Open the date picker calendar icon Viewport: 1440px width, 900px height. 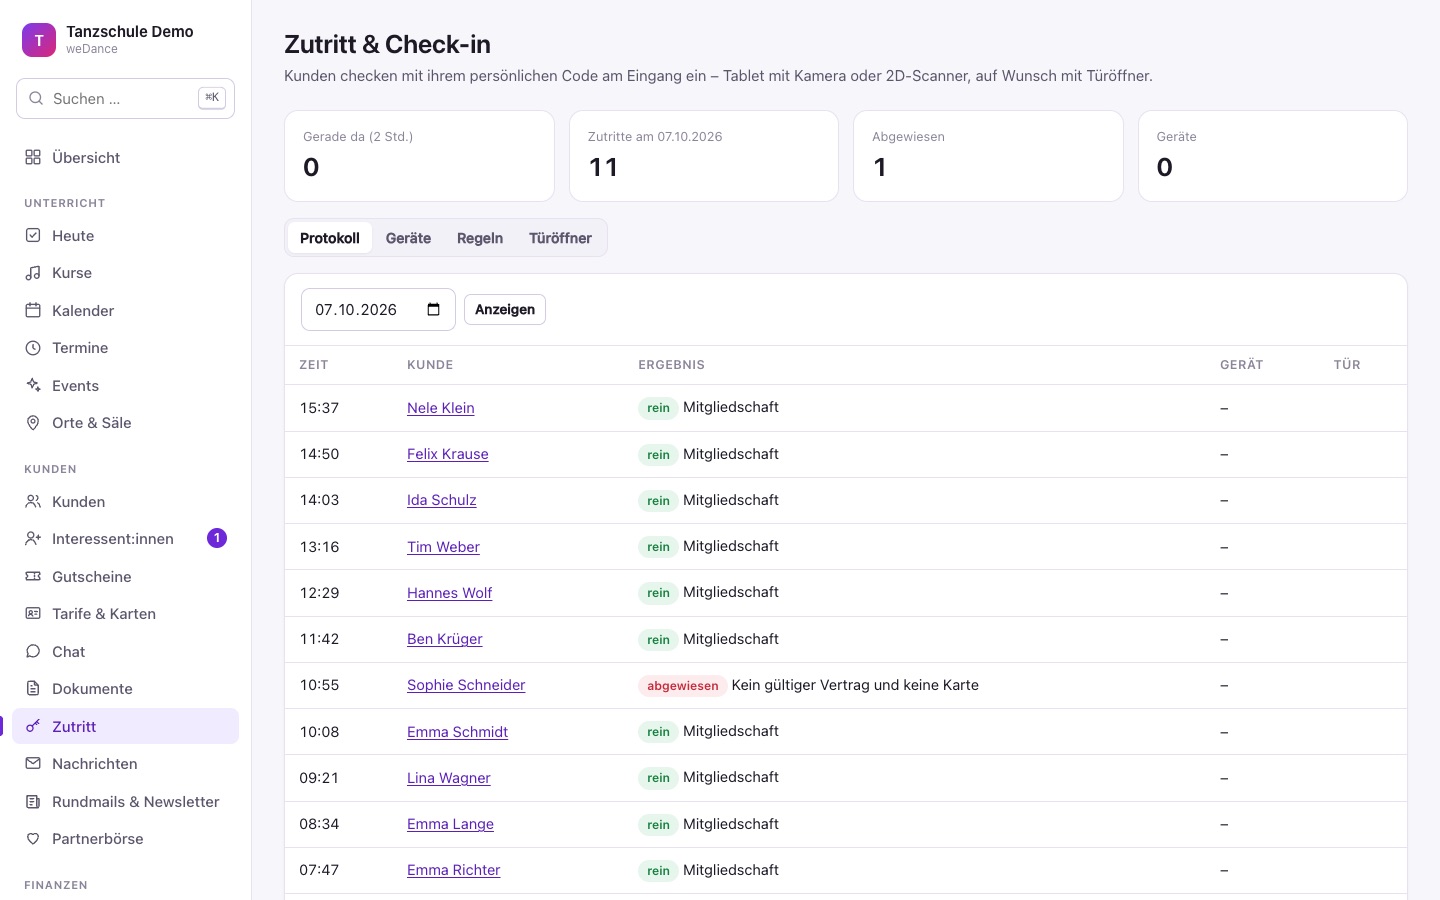(x=434, y=309)
